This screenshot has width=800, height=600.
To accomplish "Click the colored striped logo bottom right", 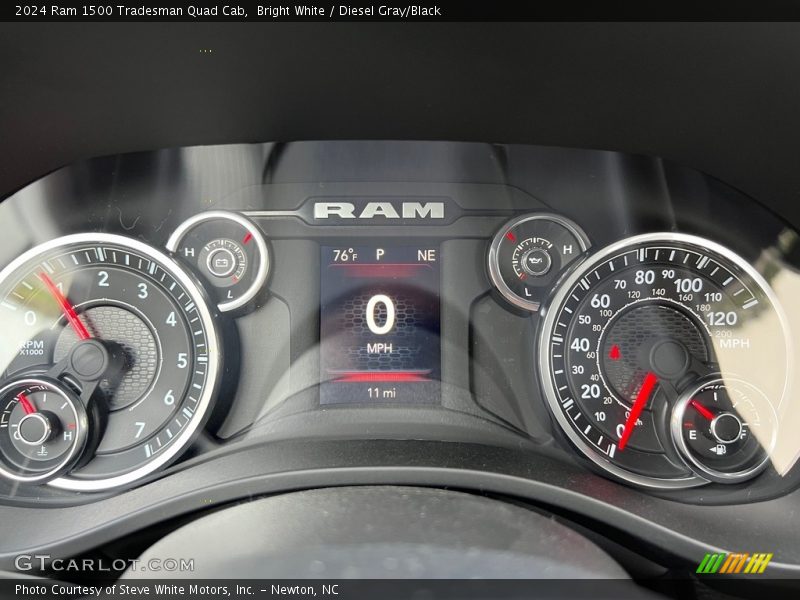I will point(734,563).
